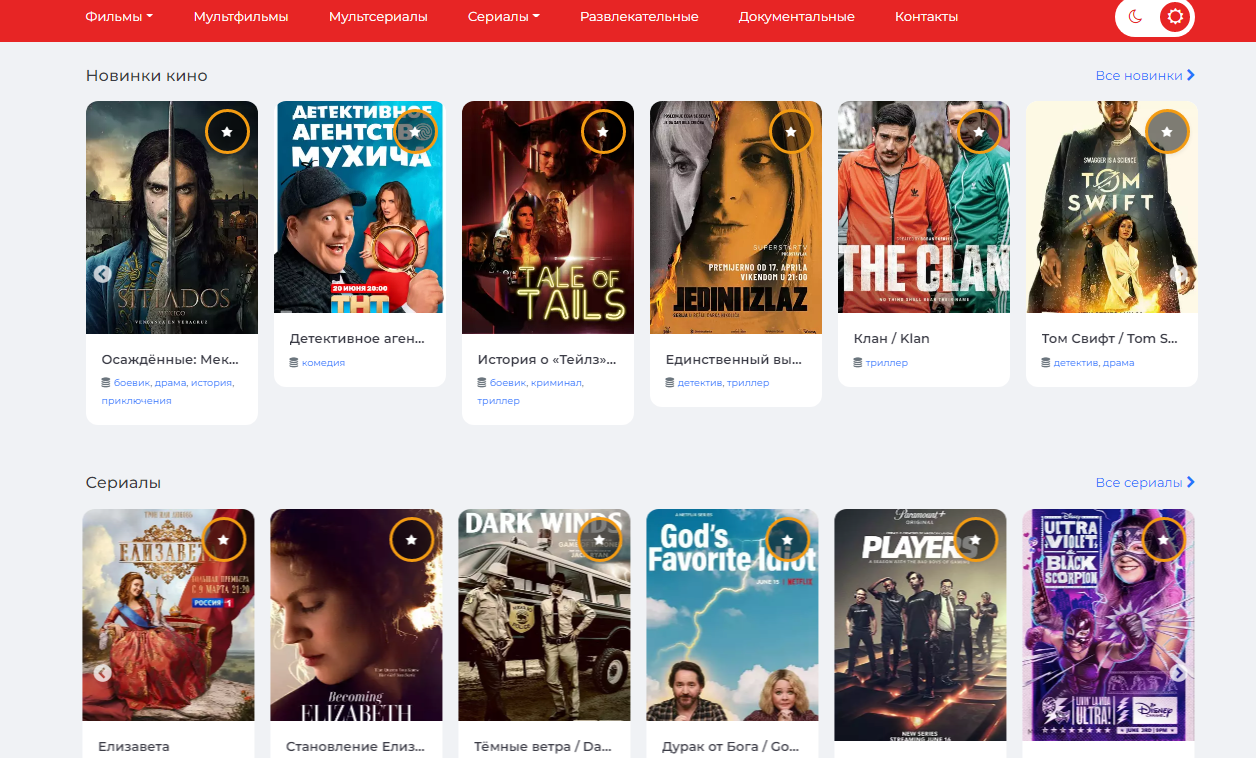Next arrow in Сериалы carousel
Viewport: 1256px width, 760px height.
[1179, 673]
